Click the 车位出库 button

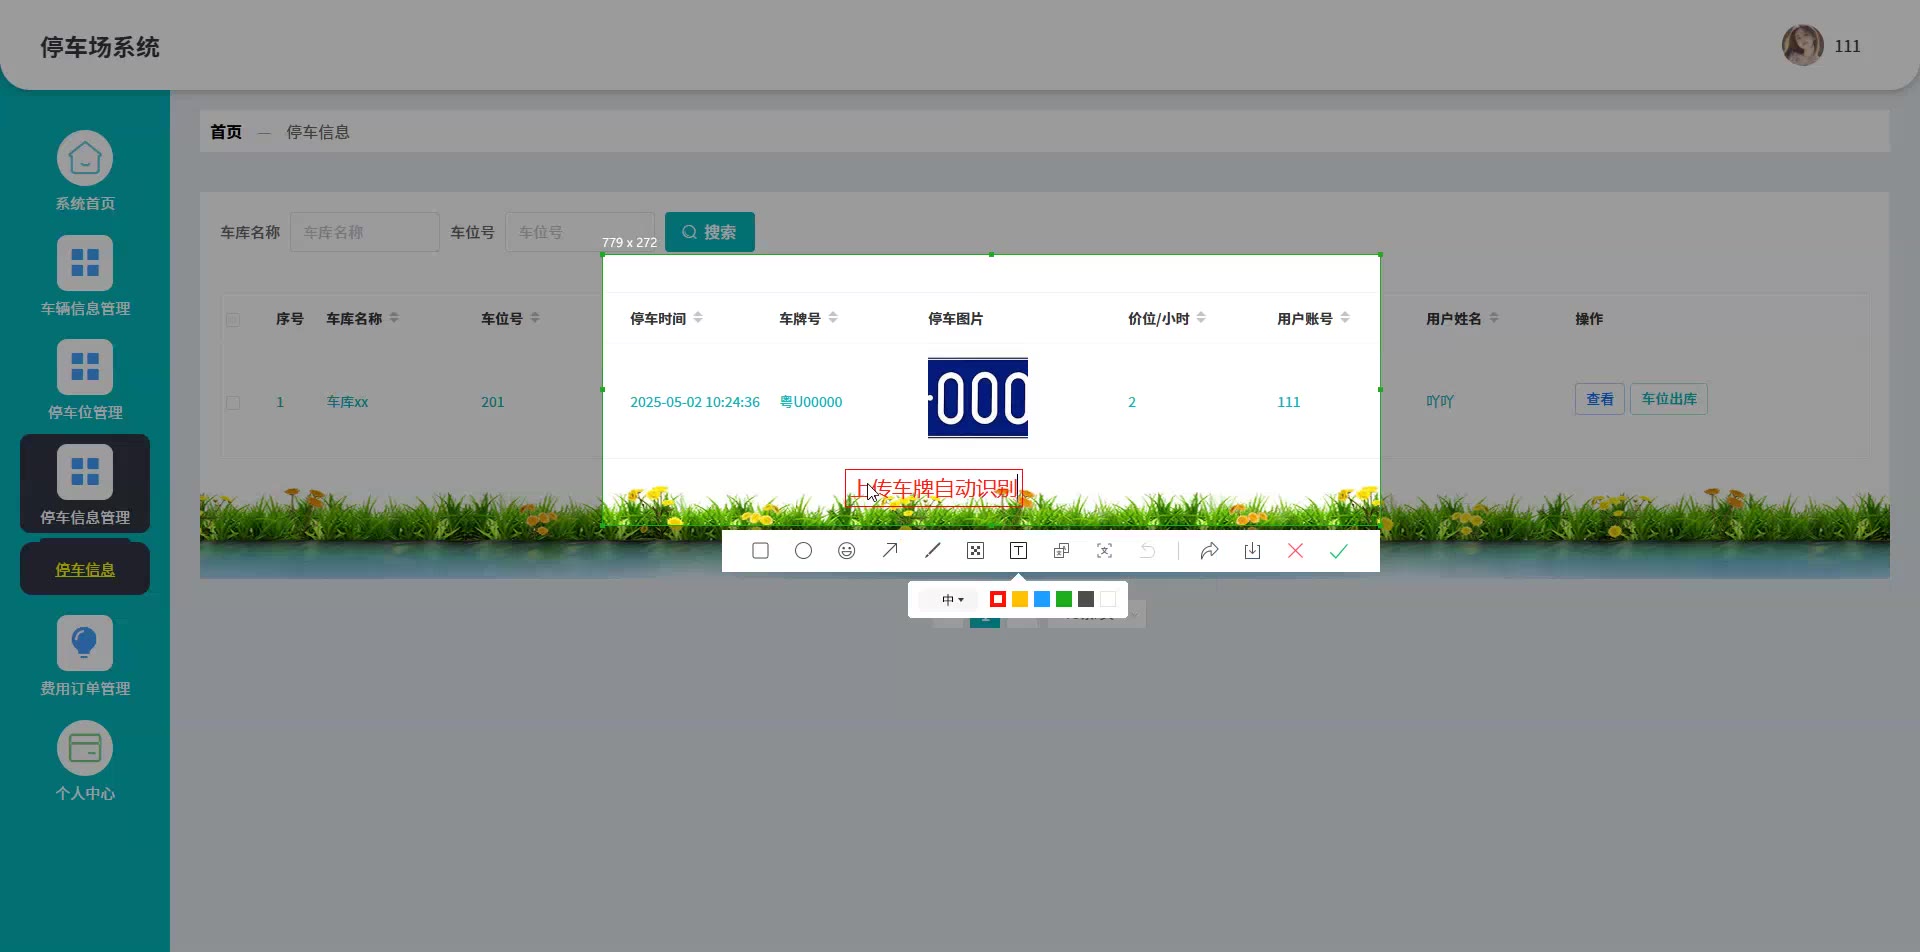pos(1669,399)
